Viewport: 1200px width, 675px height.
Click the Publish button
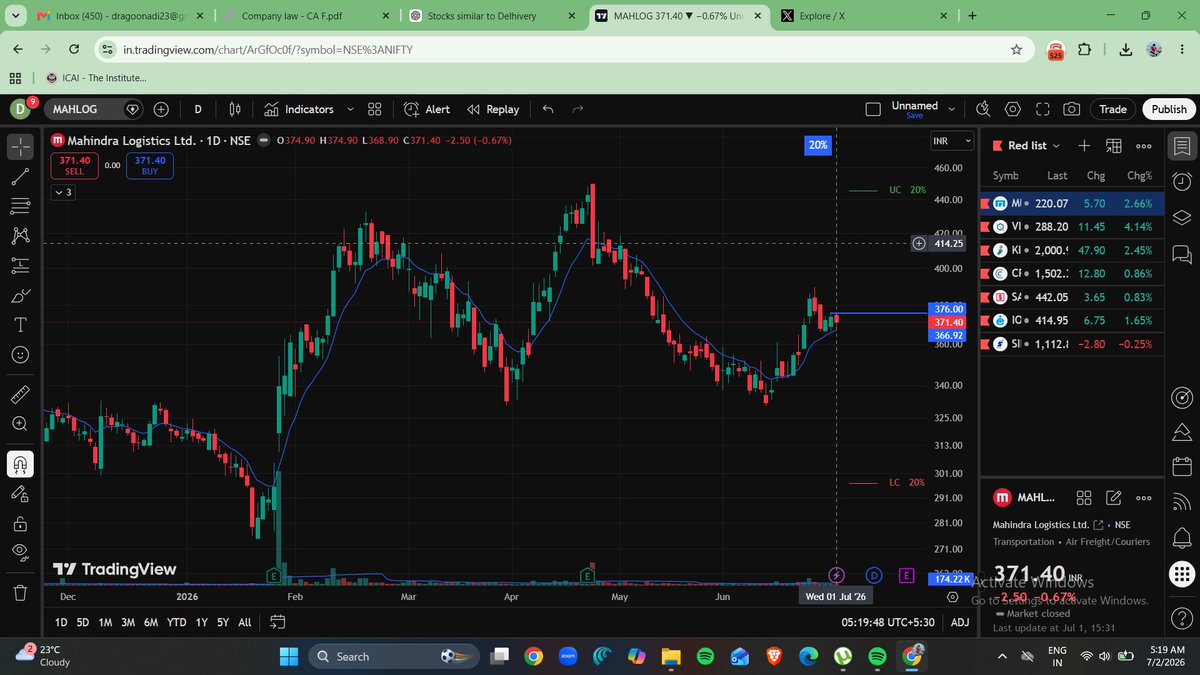point(1168,109)
